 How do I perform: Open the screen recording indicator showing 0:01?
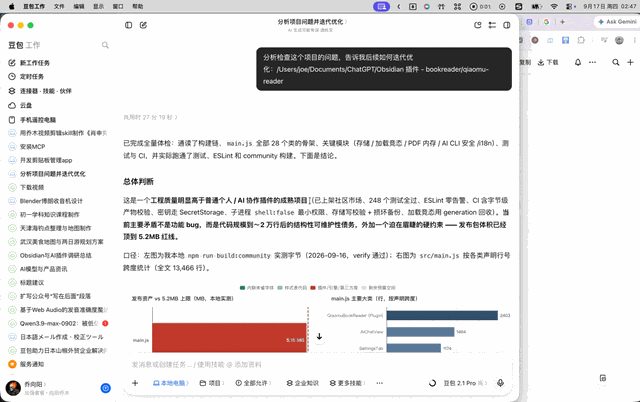click(x=480, y=7)
